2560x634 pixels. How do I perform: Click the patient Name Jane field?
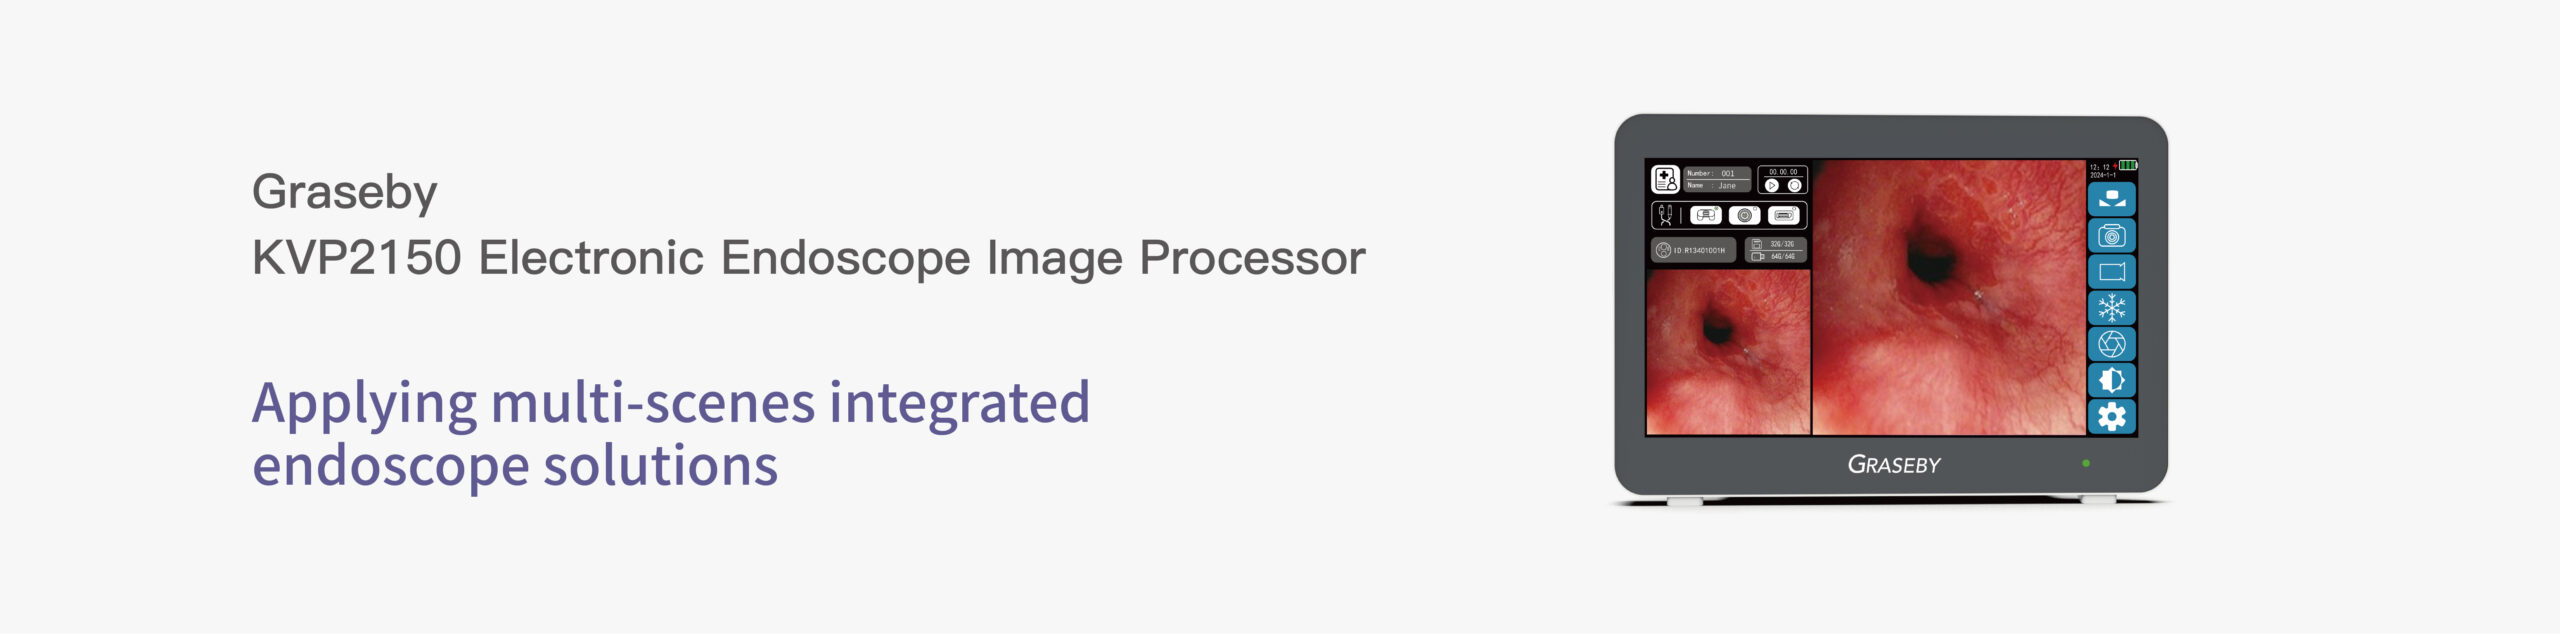(x=1717, y=186)
